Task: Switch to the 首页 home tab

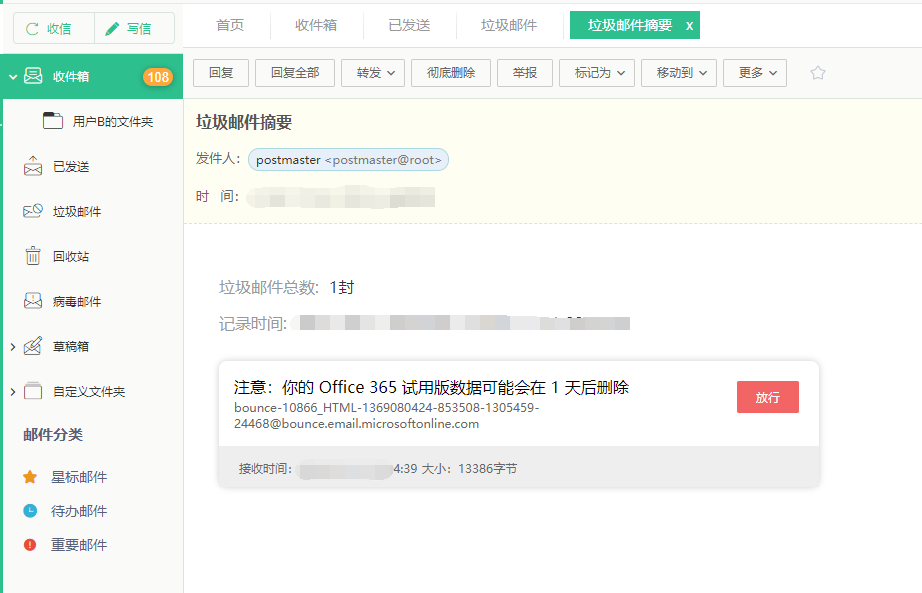Action: coord(229,25)
